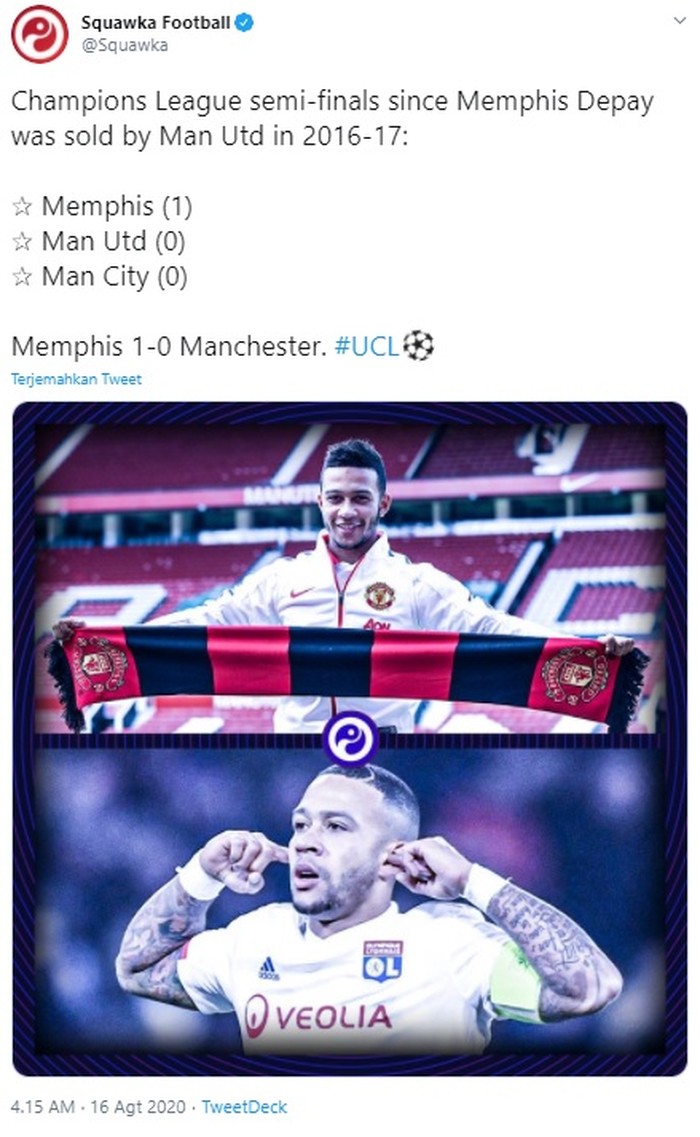Open the #UCL hashtag
This screenshot has height=1137, width=700.
pyautogui.click(x=366, y=347)
